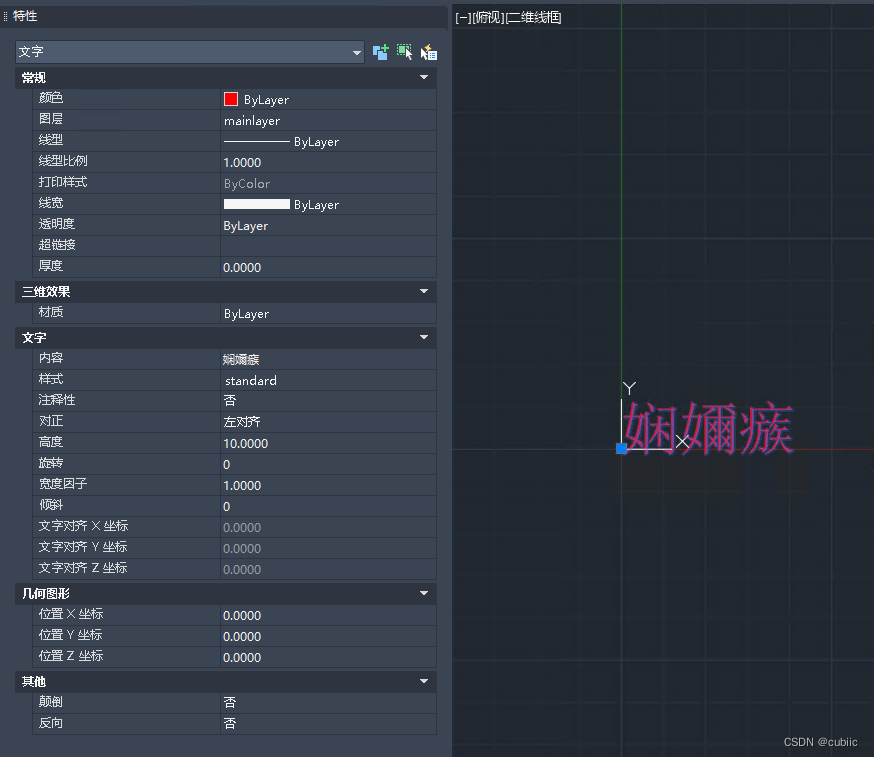Click the toggle PICKADD value icon
Screen dimensions: 874x757
380,51
